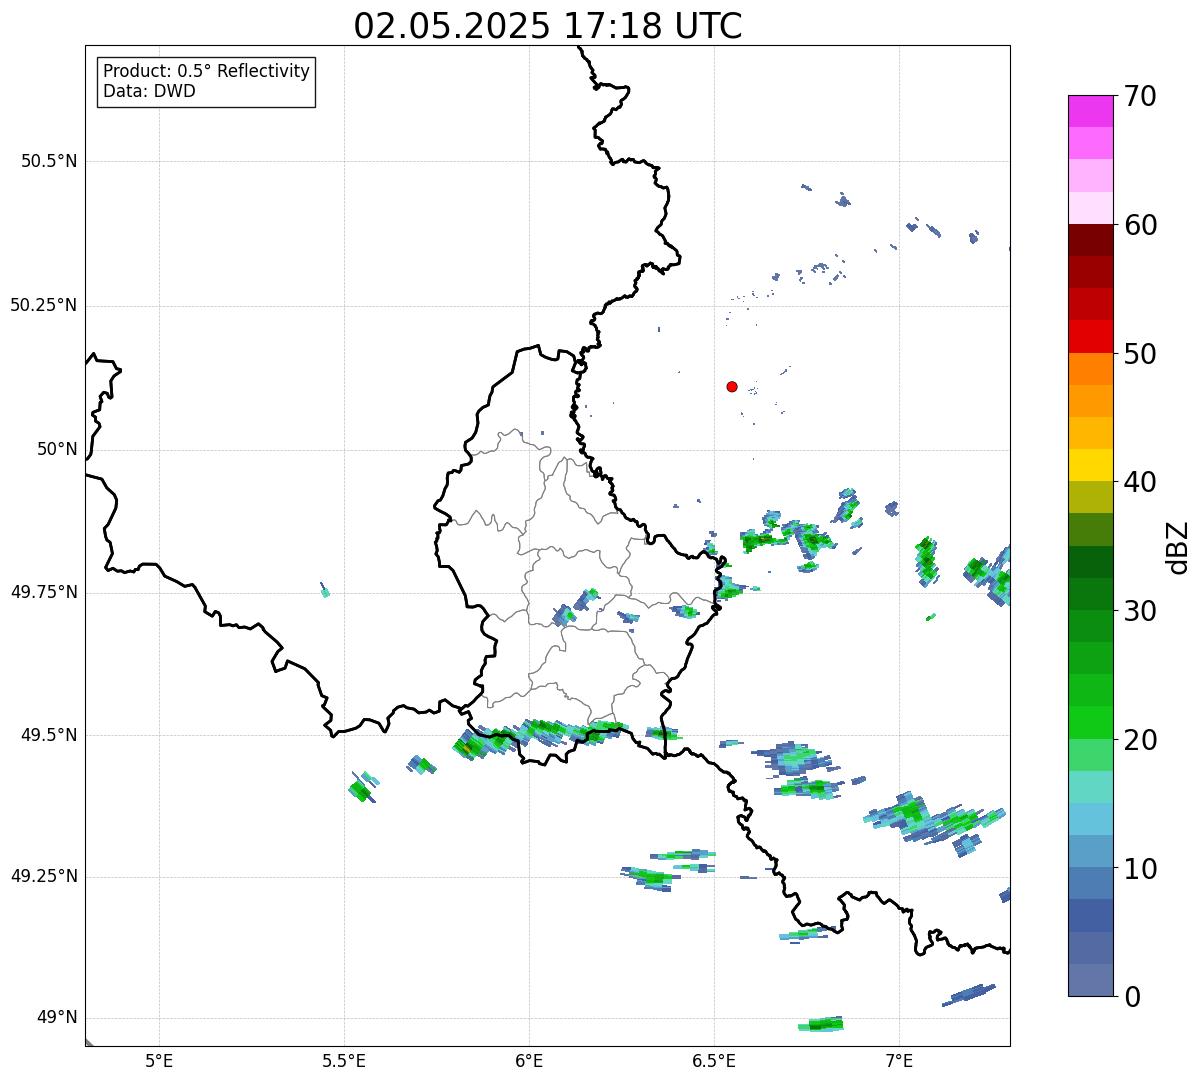Screen dimensions: 1202x1081
Task: Click the 'Product: 0.5° Reflectivity' text
Action: tap(206, 71)
